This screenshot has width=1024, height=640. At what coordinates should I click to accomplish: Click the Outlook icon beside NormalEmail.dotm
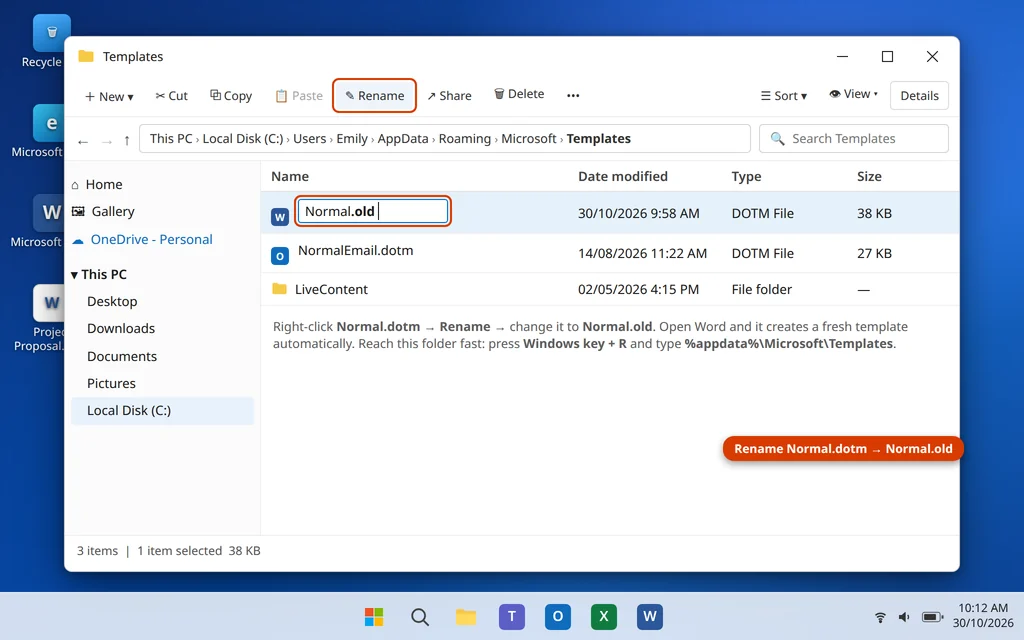click(280, 256)
